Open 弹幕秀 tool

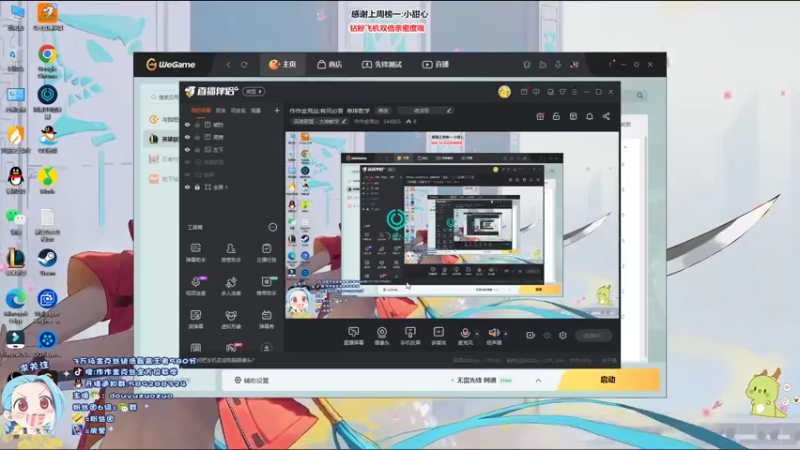point(266,319)
